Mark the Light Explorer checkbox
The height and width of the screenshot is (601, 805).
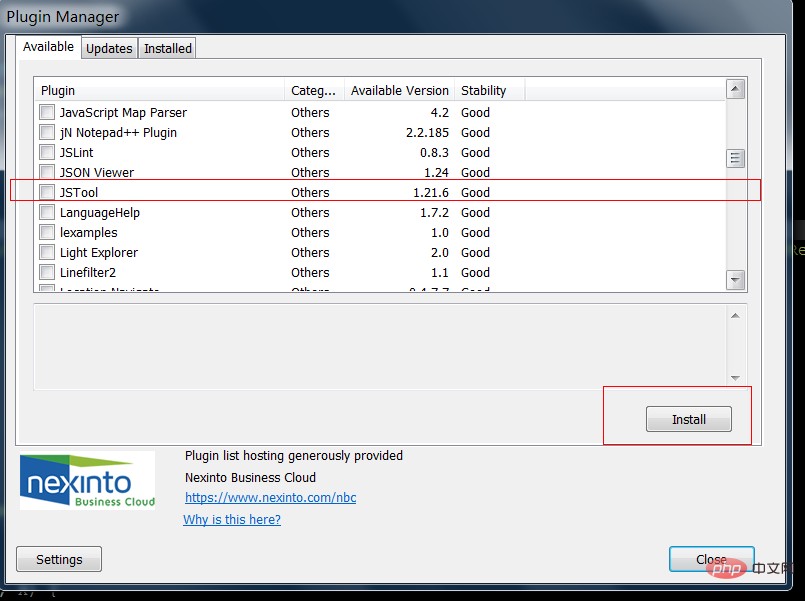[47, 252]
